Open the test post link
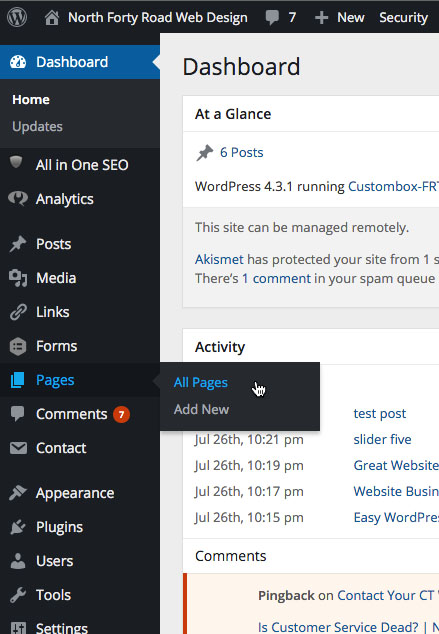439x634 pixels. [380, 414]
